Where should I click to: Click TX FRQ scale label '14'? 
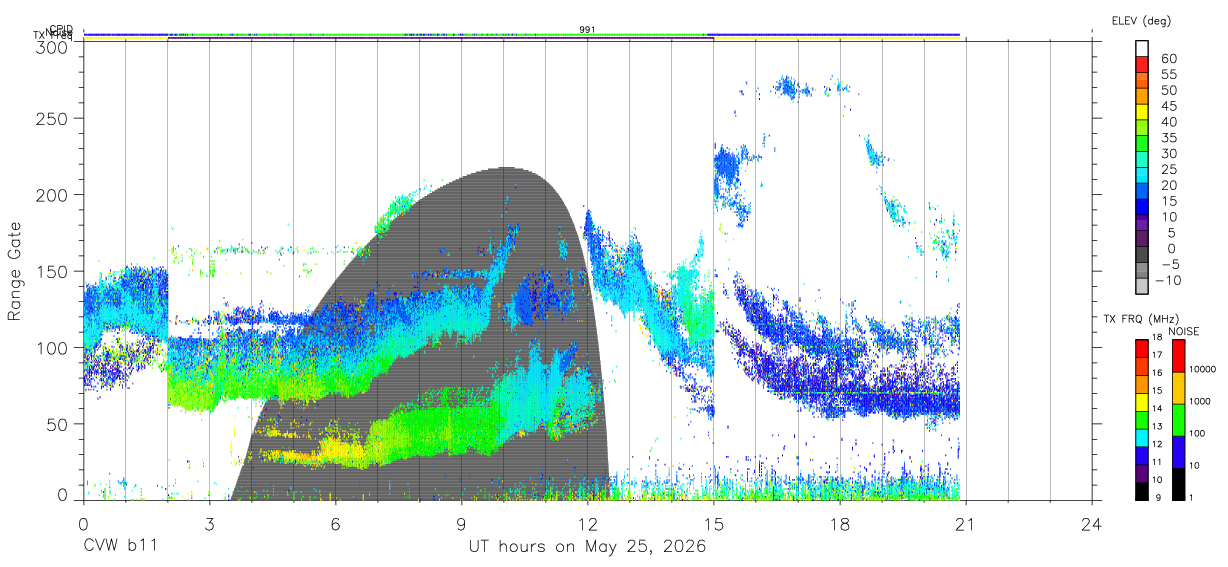click(1157, 408)
